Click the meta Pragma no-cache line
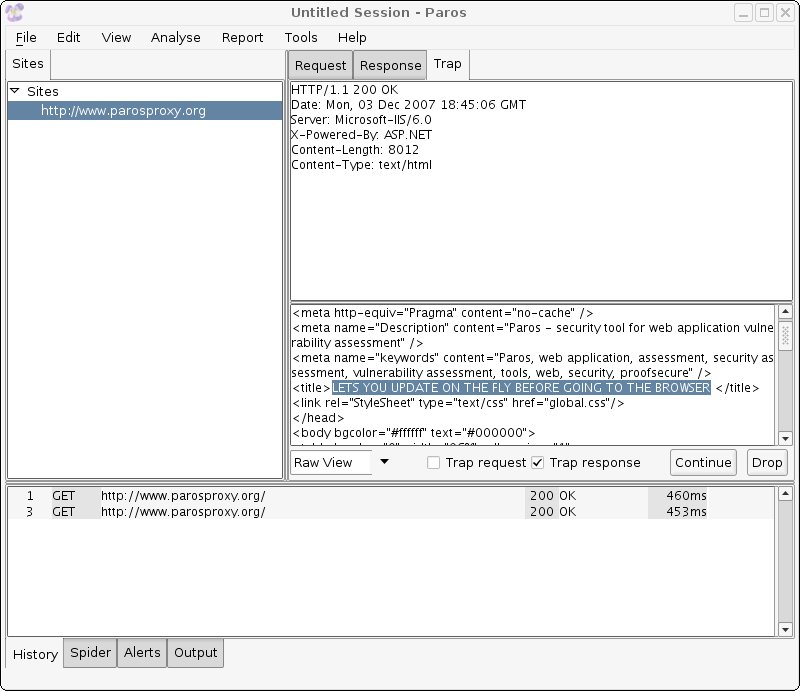The height and width of the screenshot is (691, 800). coord(443,313)
